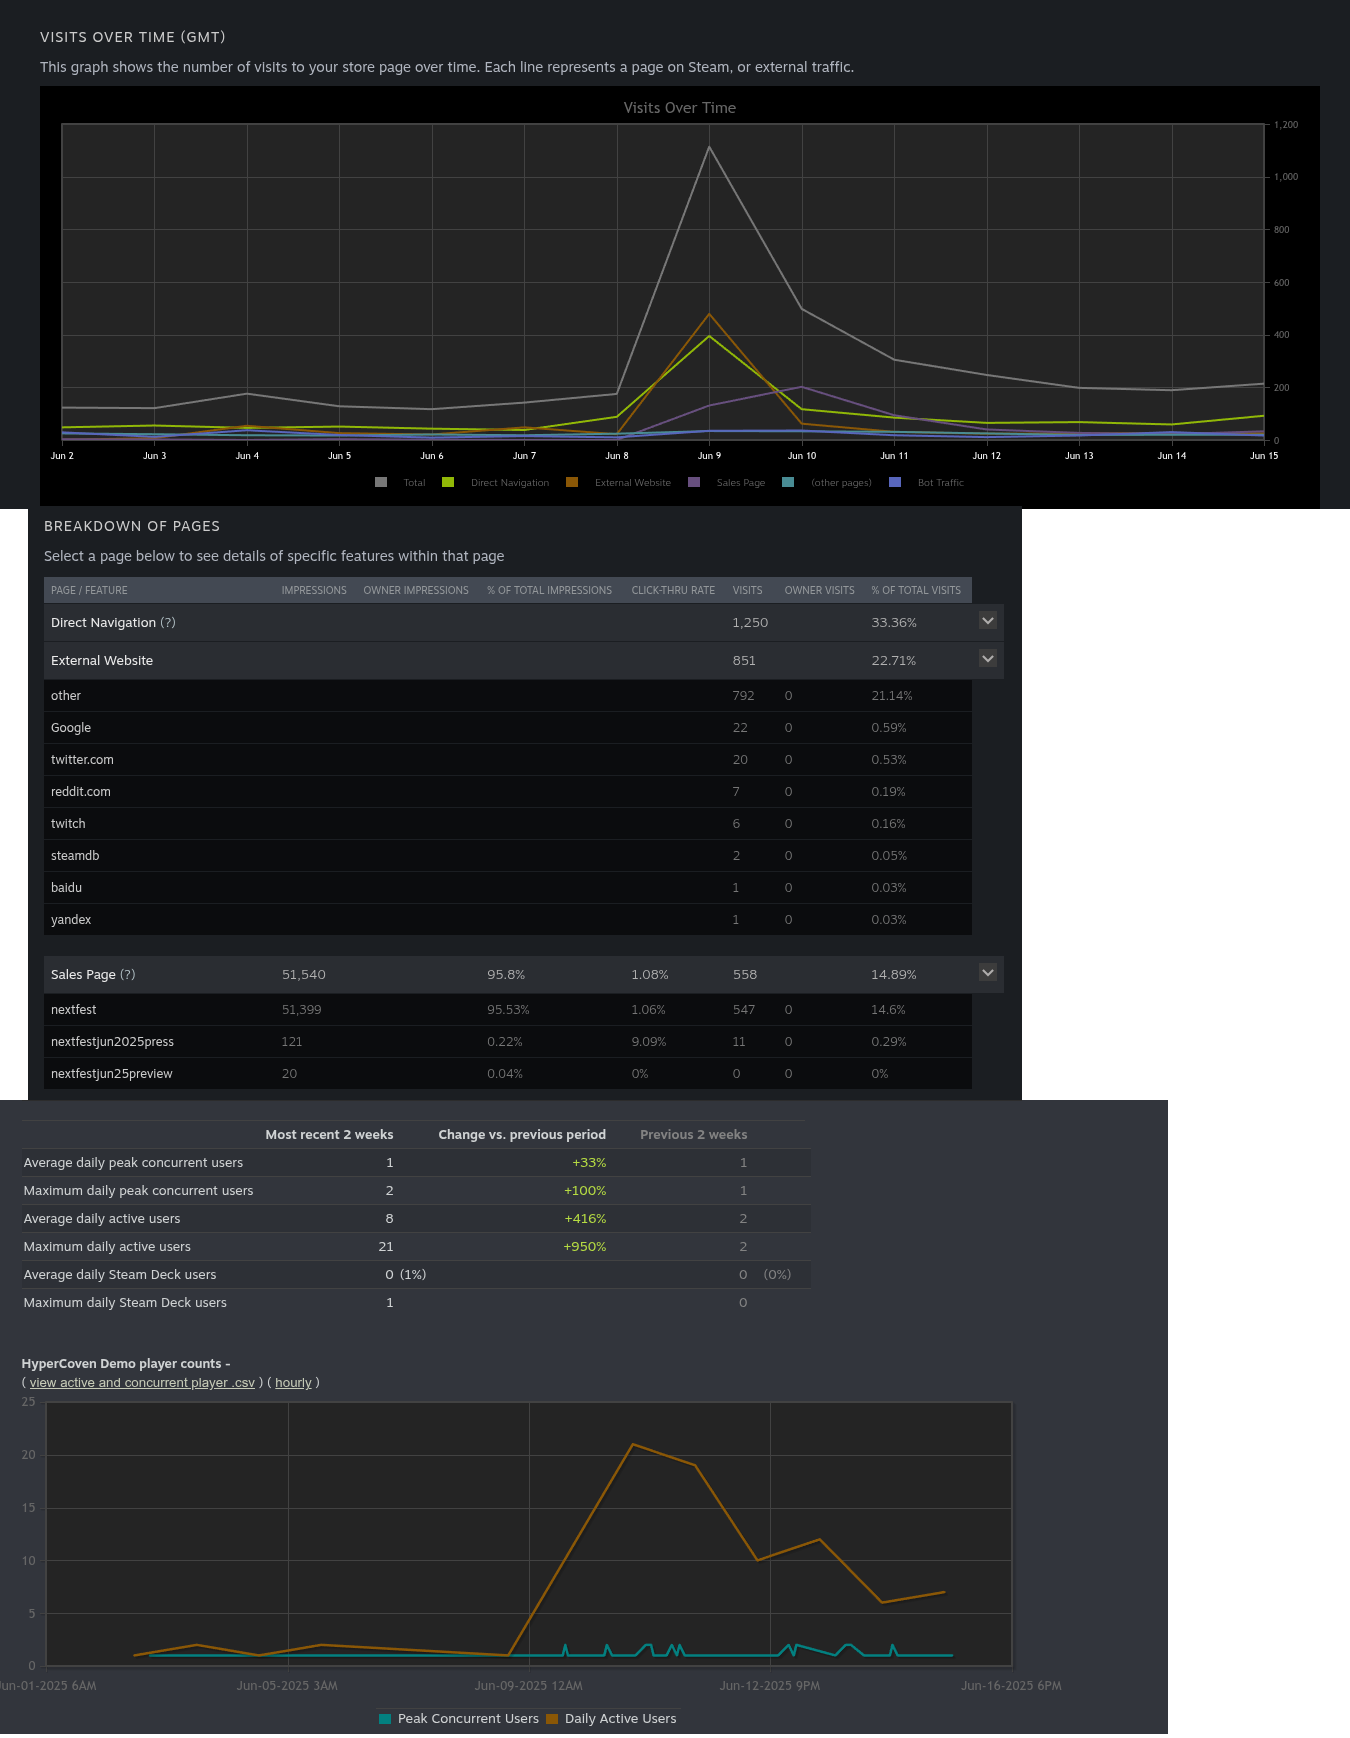The image size is (1350, 1738).
Task: Toggle the Total series legend swatch
Action: point(381,482)
